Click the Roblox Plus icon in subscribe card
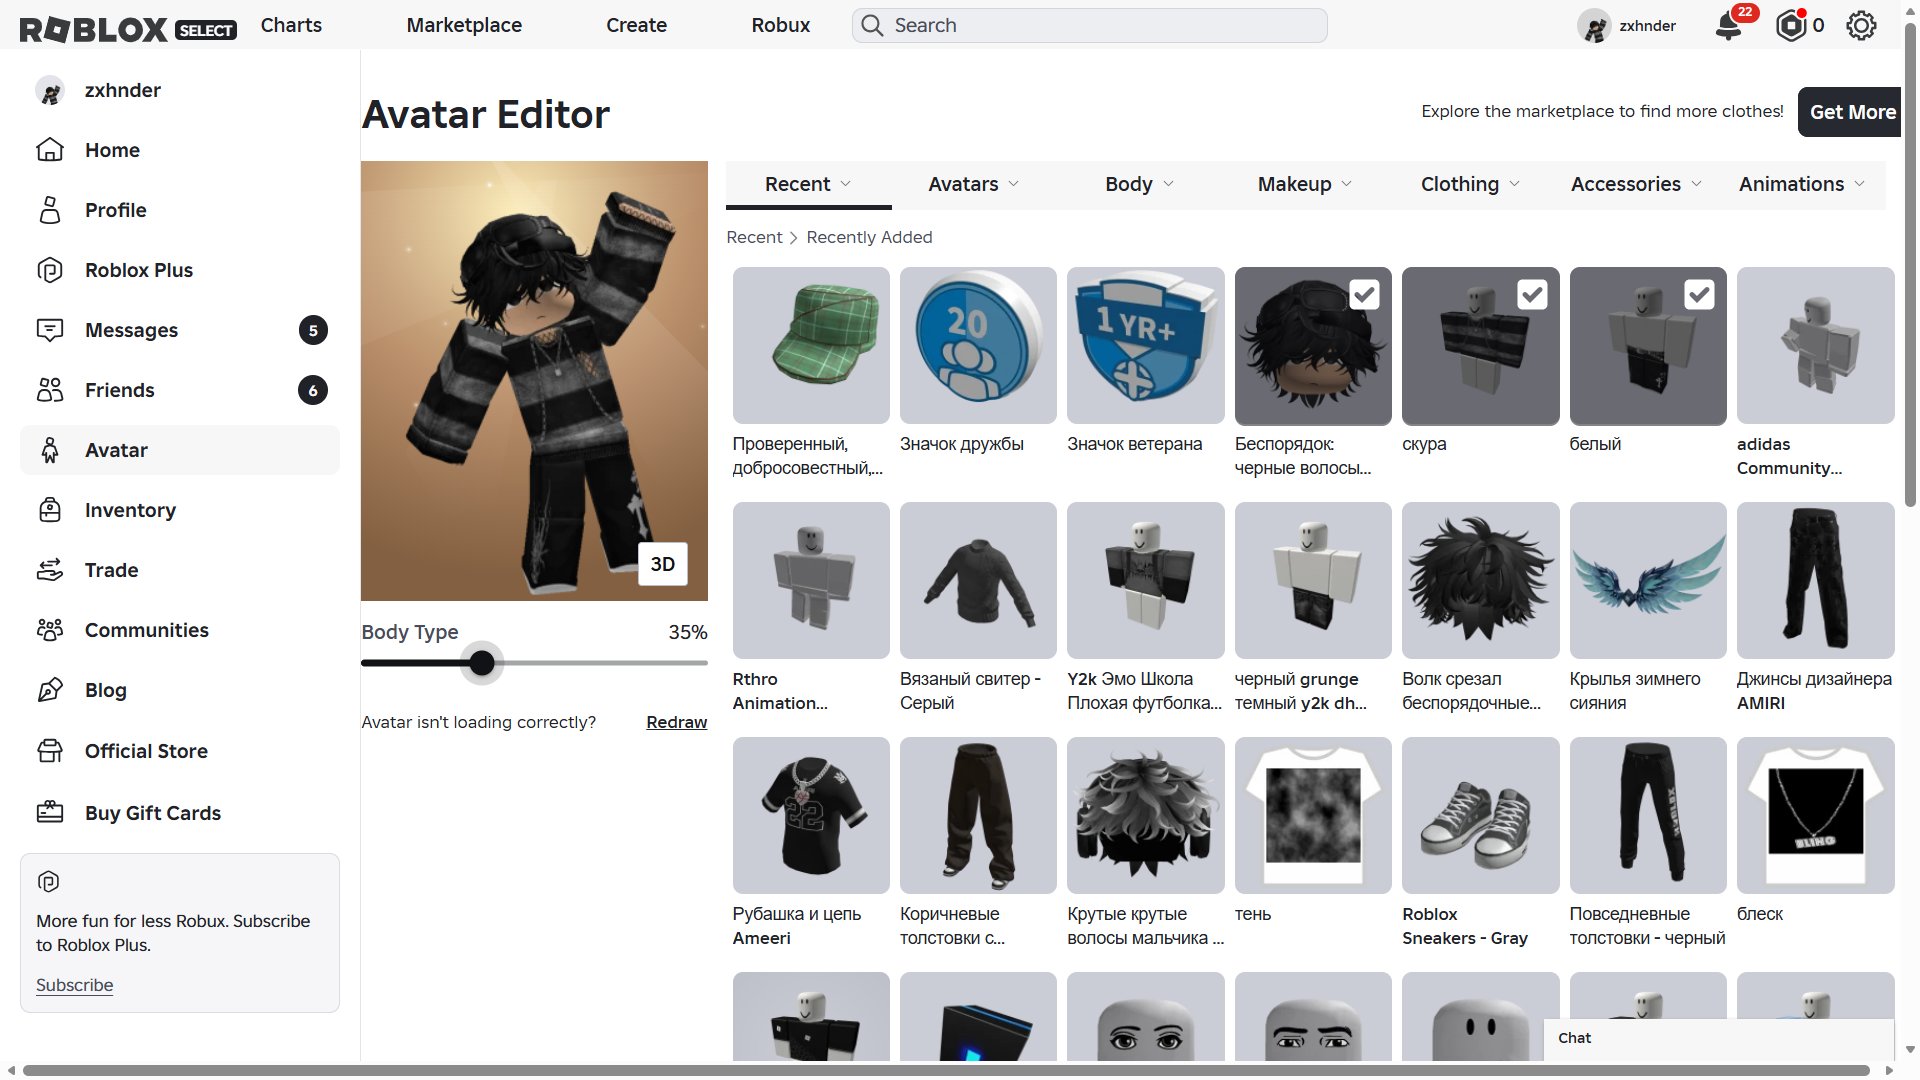The image size is (1920, 1080). pos(49,882)
